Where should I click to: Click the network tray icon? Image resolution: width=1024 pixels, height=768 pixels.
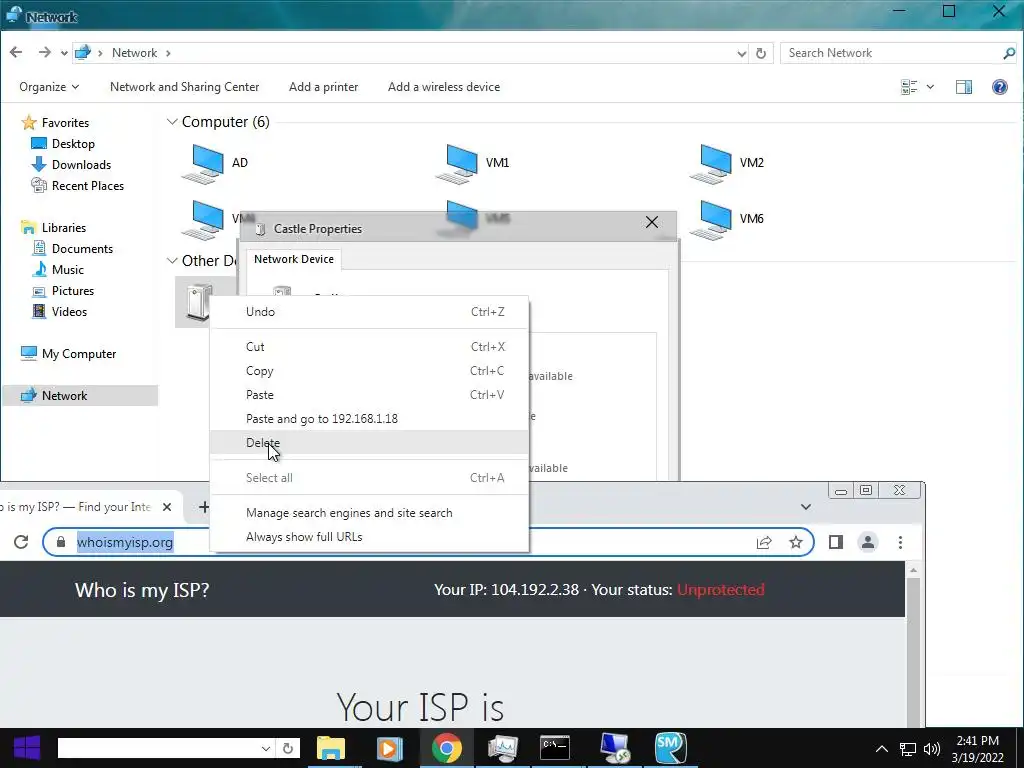click(907, 749)
